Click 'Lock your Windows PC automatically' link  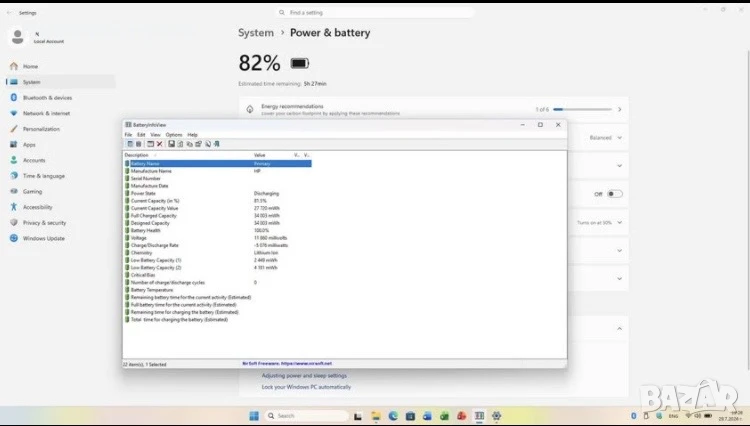click(x=306, y=387)
